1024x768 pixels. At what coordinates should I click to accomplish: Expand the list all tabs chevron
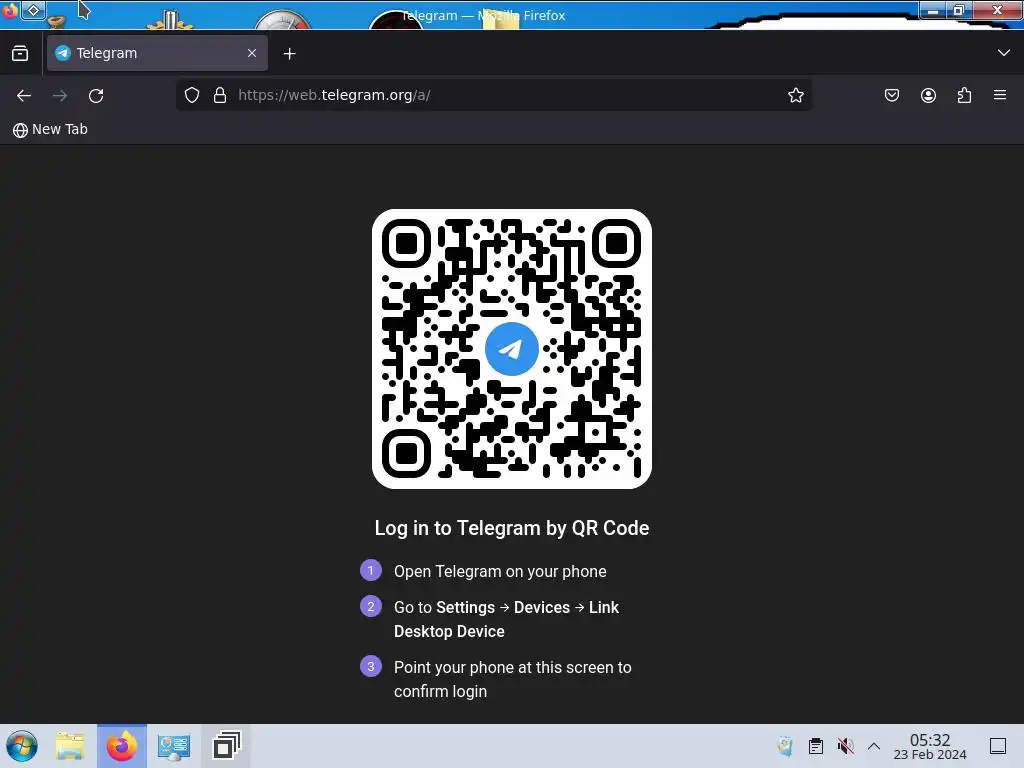point(1004,53)
